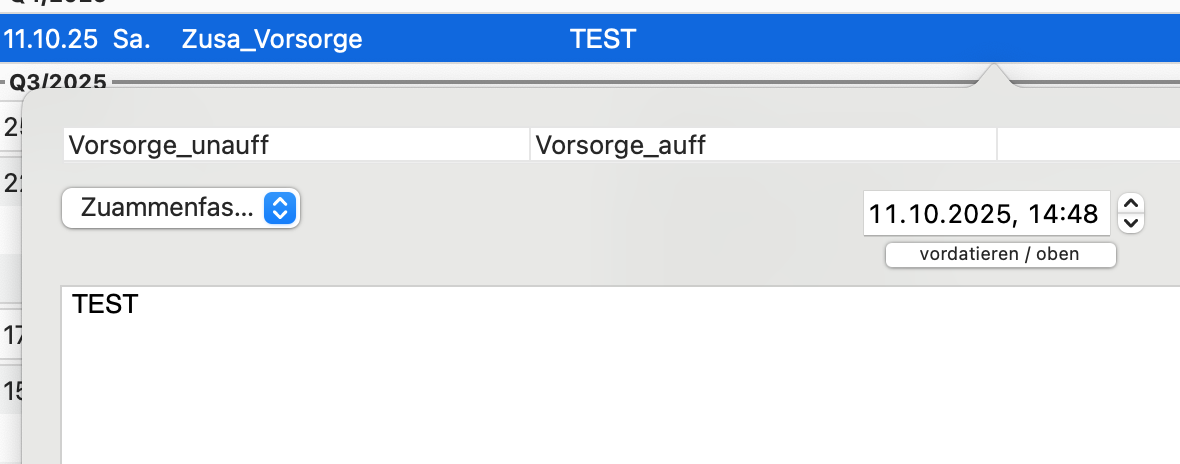Viewport: 1180px width, 464px height.
Task: Open the Zuammenfas... popup menu
Action: tap(181, 208)
